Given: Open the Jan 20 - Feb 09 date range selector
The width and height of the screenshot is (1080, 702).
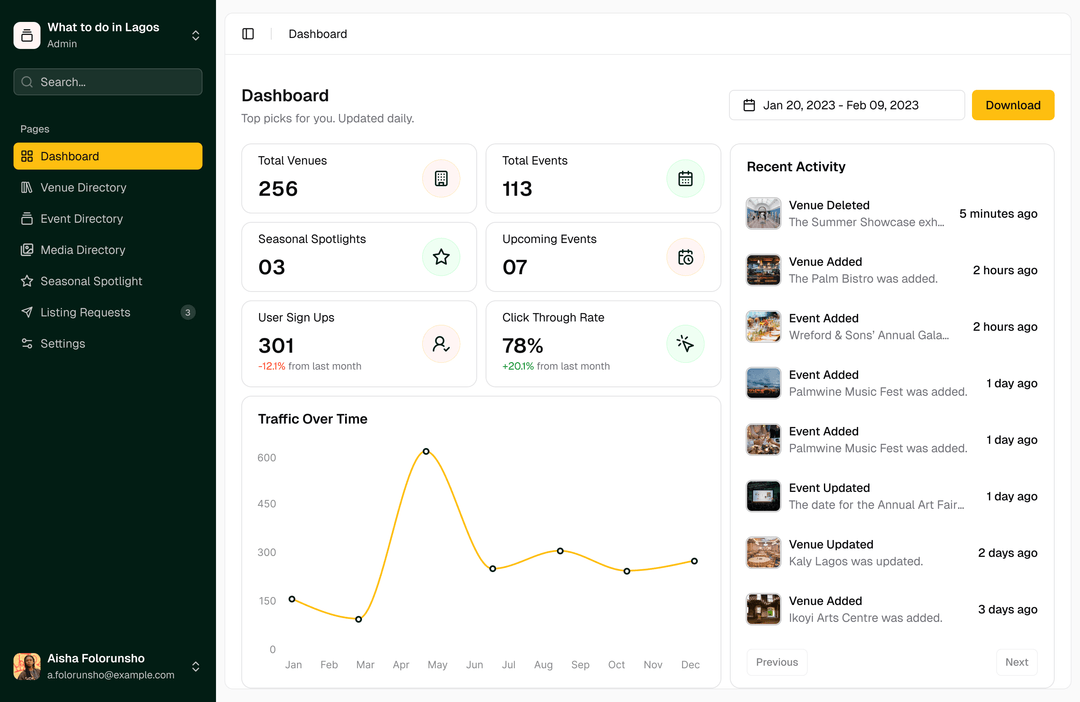Looking at the screenshot, I should [846, 104].
